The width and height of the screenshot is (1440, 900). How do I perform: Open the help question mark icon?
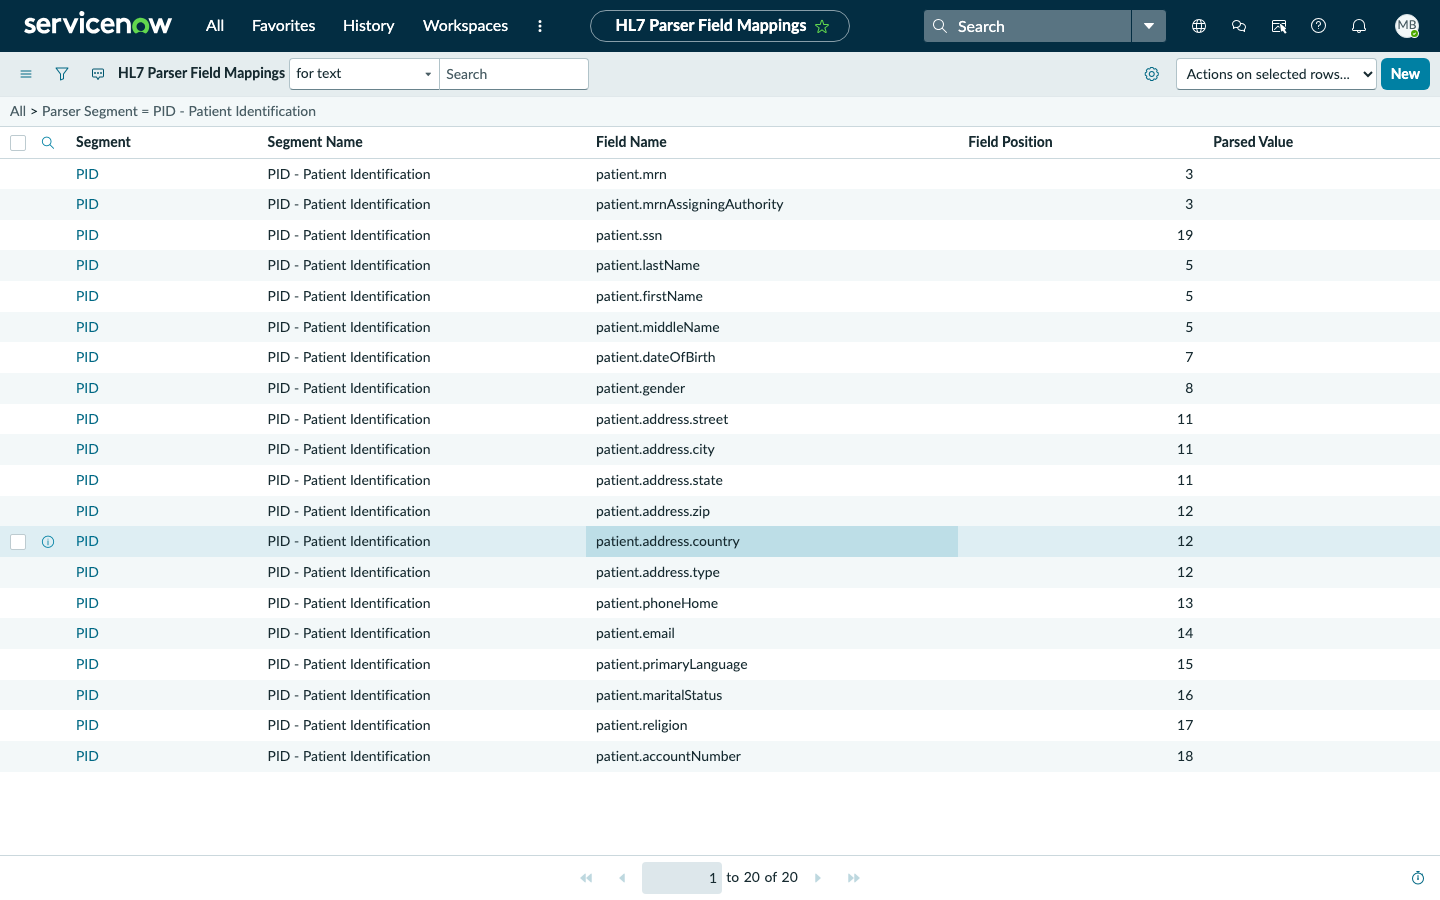click(x=1319, y=26)
